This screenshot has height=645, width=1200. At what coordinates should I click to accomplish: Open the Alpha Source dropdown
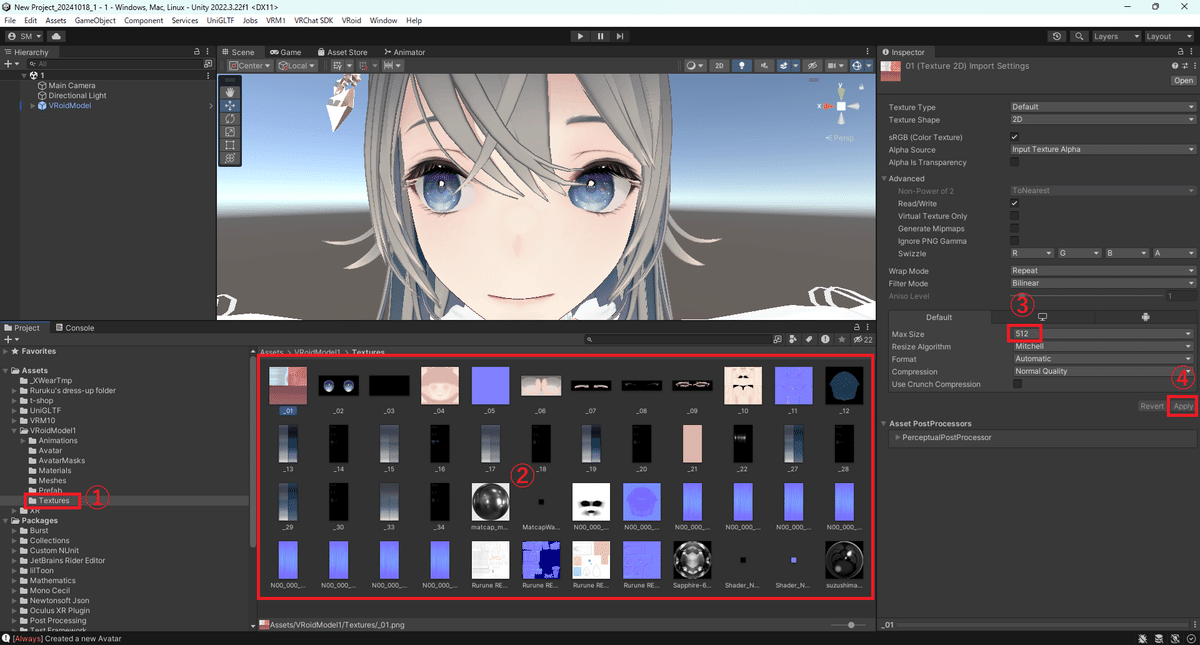[x=1103, y=150]
